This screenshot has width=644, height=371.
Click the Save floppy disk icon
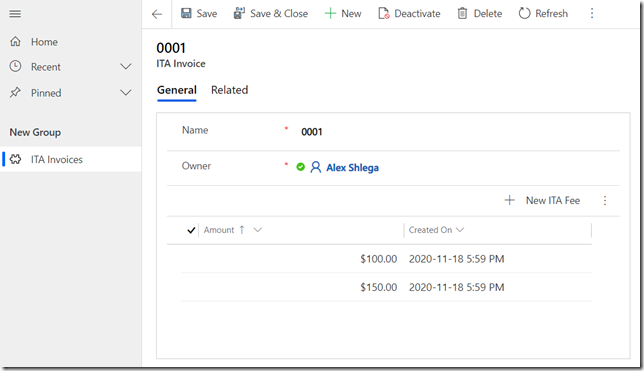186,13
